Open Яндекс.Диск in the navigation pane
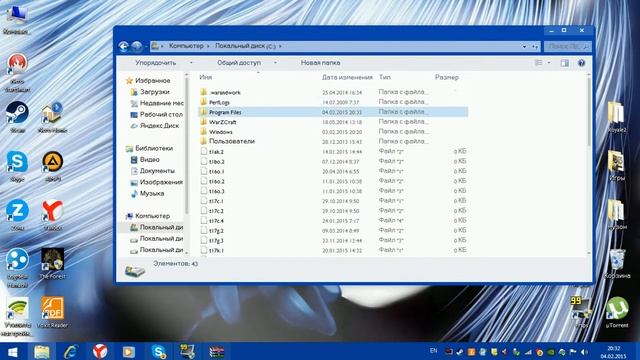Viewport: 640px width, 360px height. (x=160, y=126)
